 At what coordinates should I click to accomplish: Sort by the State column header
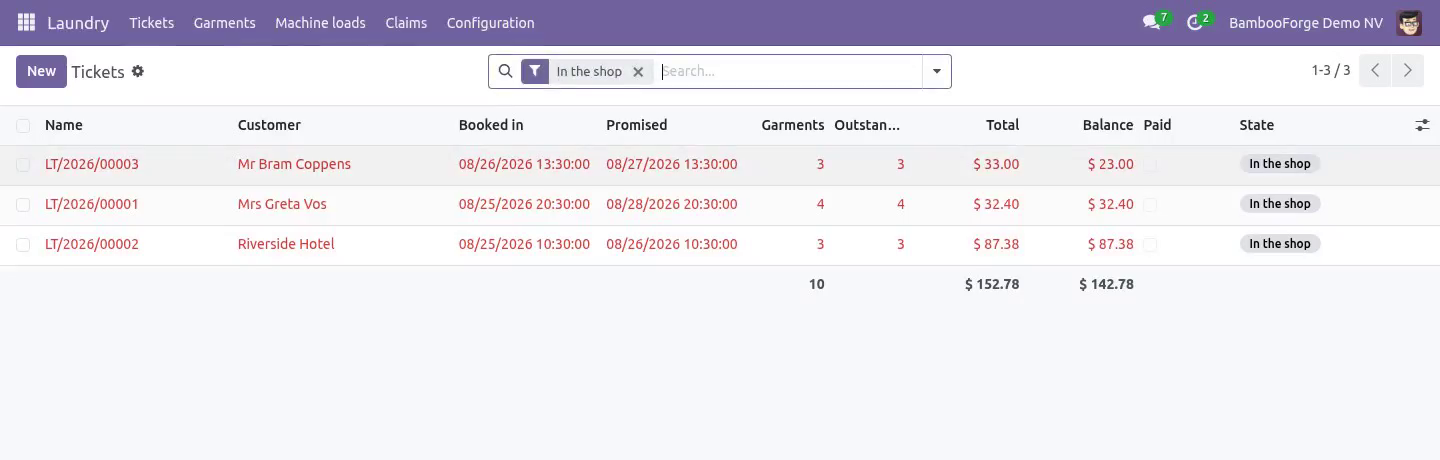(1257, 125)
